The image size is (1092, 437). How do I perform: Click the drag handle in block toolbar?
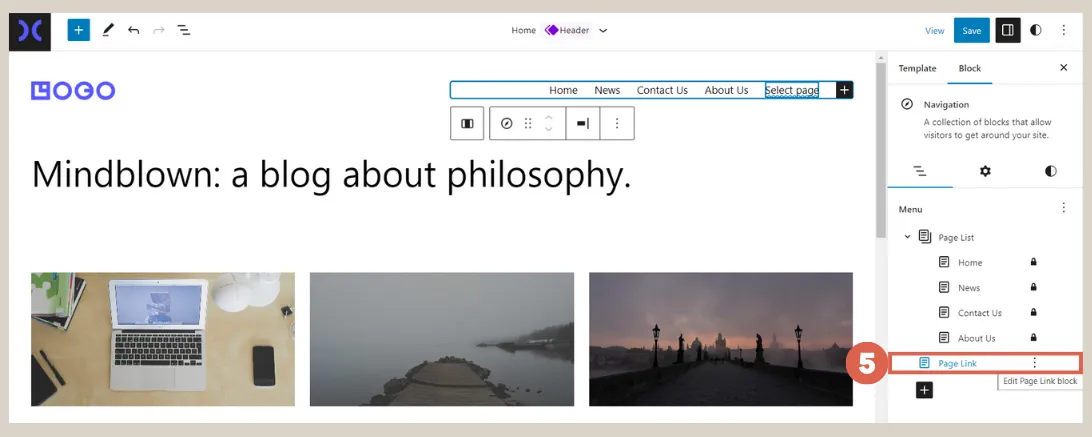(528, 123)
